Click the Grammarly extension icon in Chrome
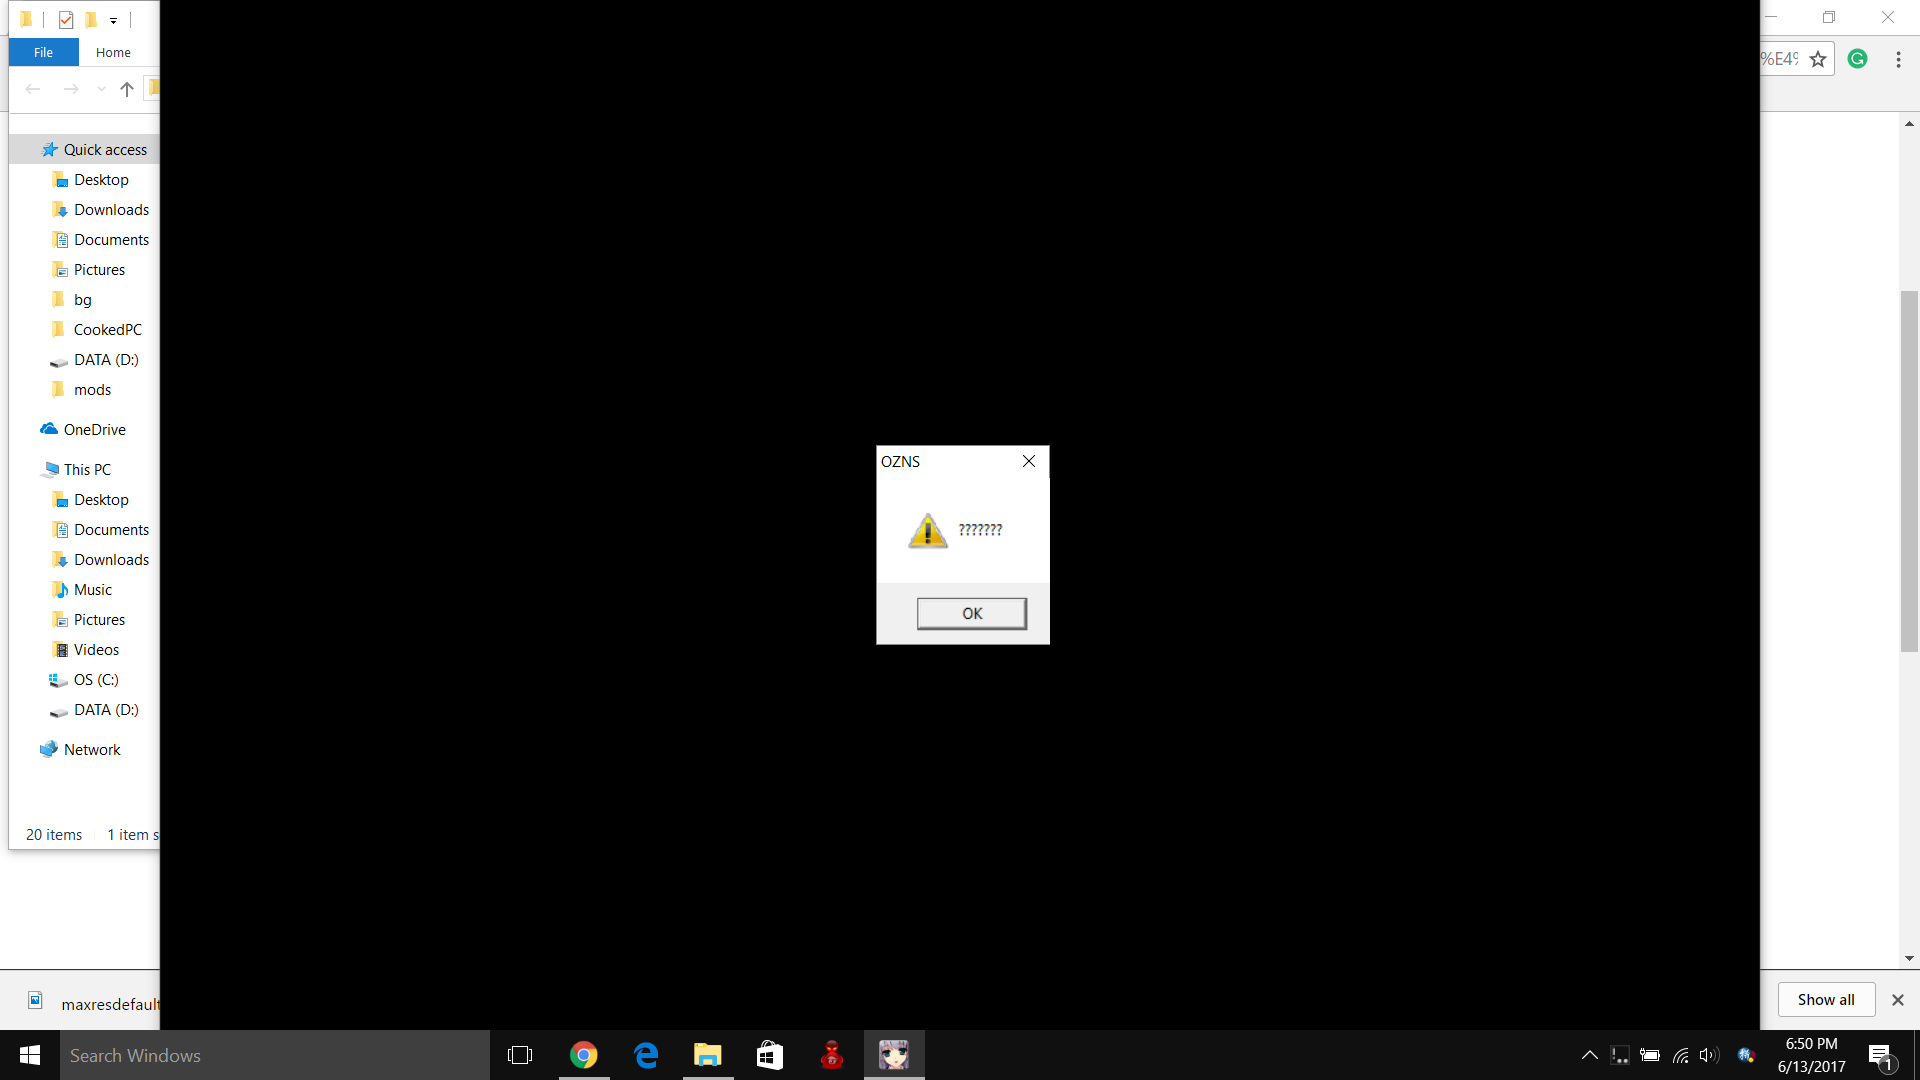 1857,59
